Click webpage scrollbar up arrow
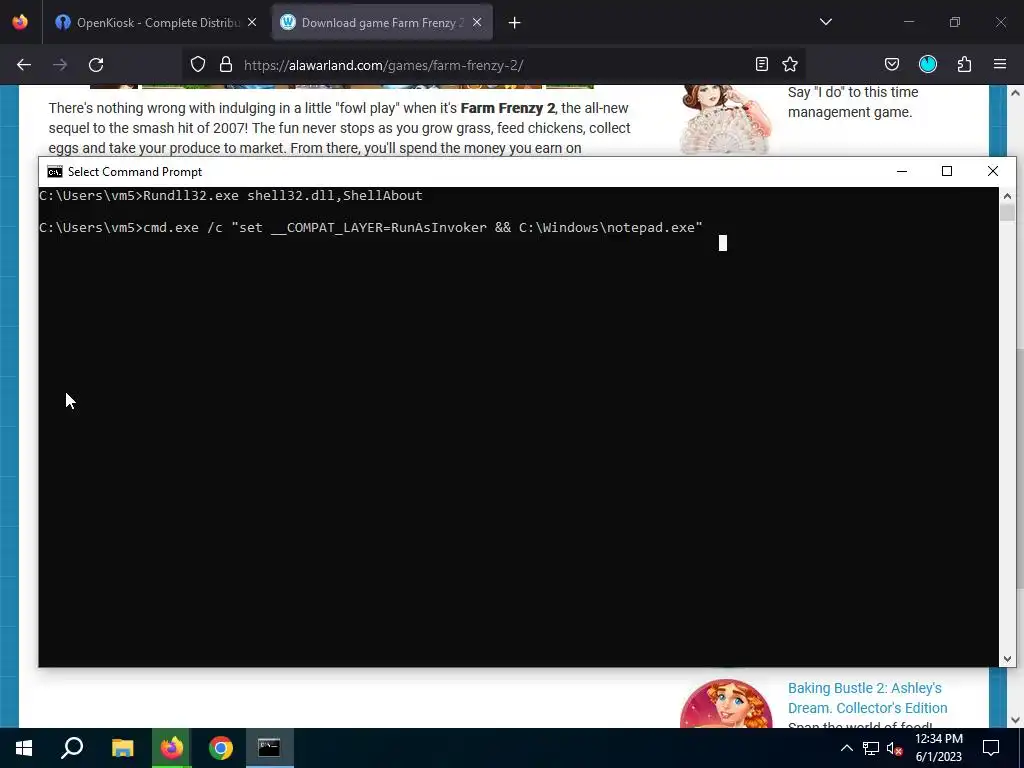This screenshot has width=1024, height=768. coord(1016,93)
